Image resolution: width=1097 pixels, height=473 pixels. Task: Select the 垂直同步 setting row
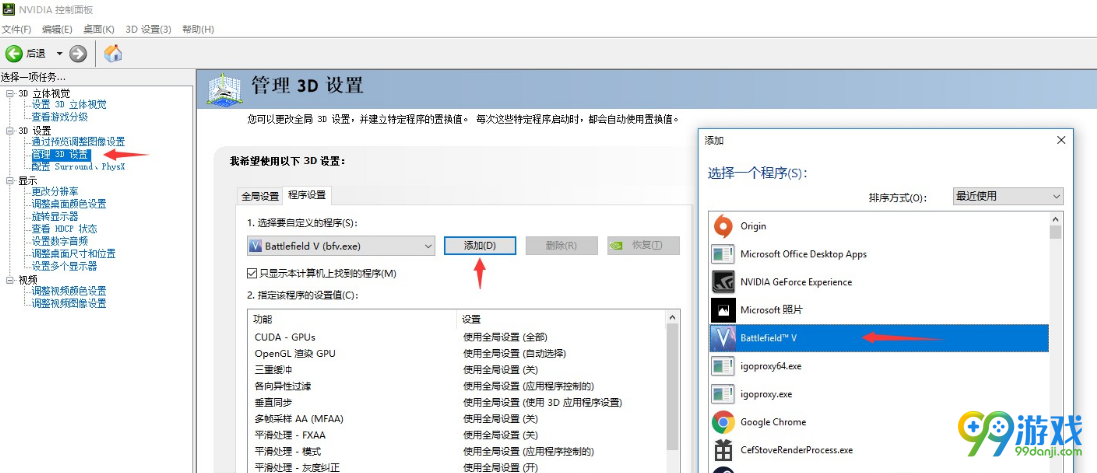tap(457, 402)
